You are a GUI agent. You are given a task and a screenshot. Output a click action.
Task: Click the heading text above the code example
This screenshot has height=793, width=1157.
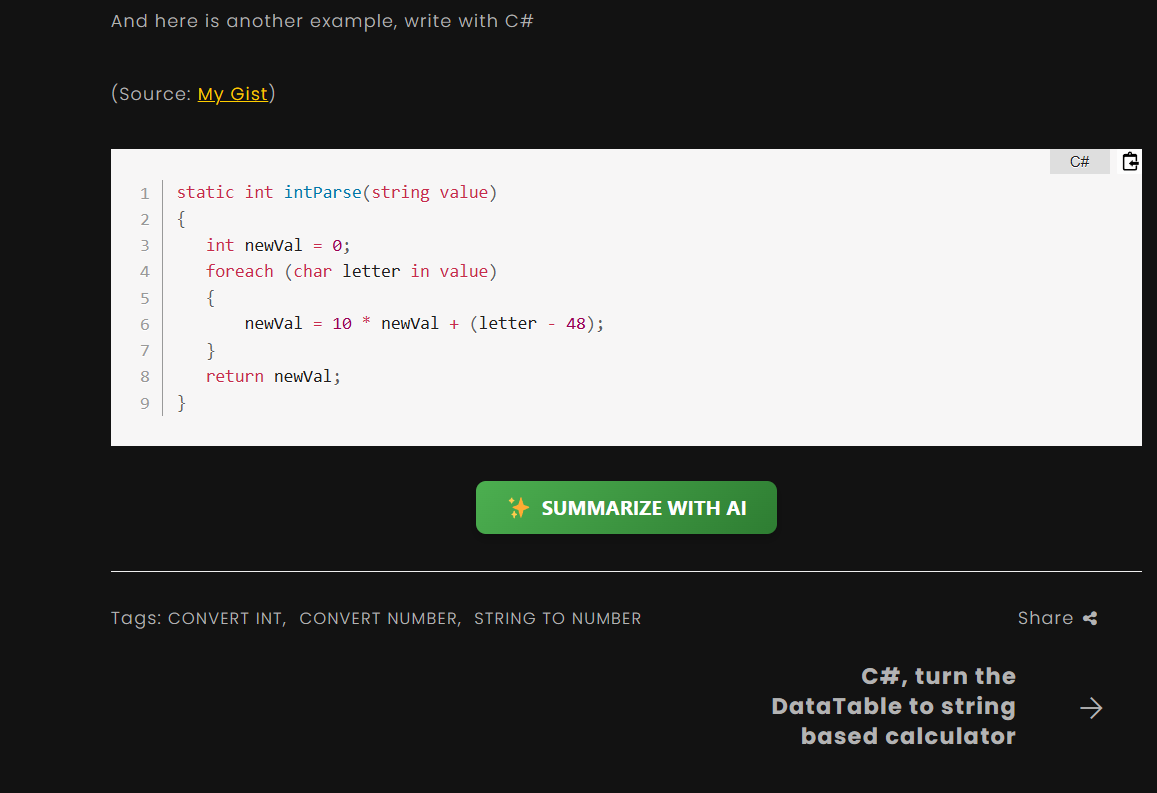(x=324, y=20)
